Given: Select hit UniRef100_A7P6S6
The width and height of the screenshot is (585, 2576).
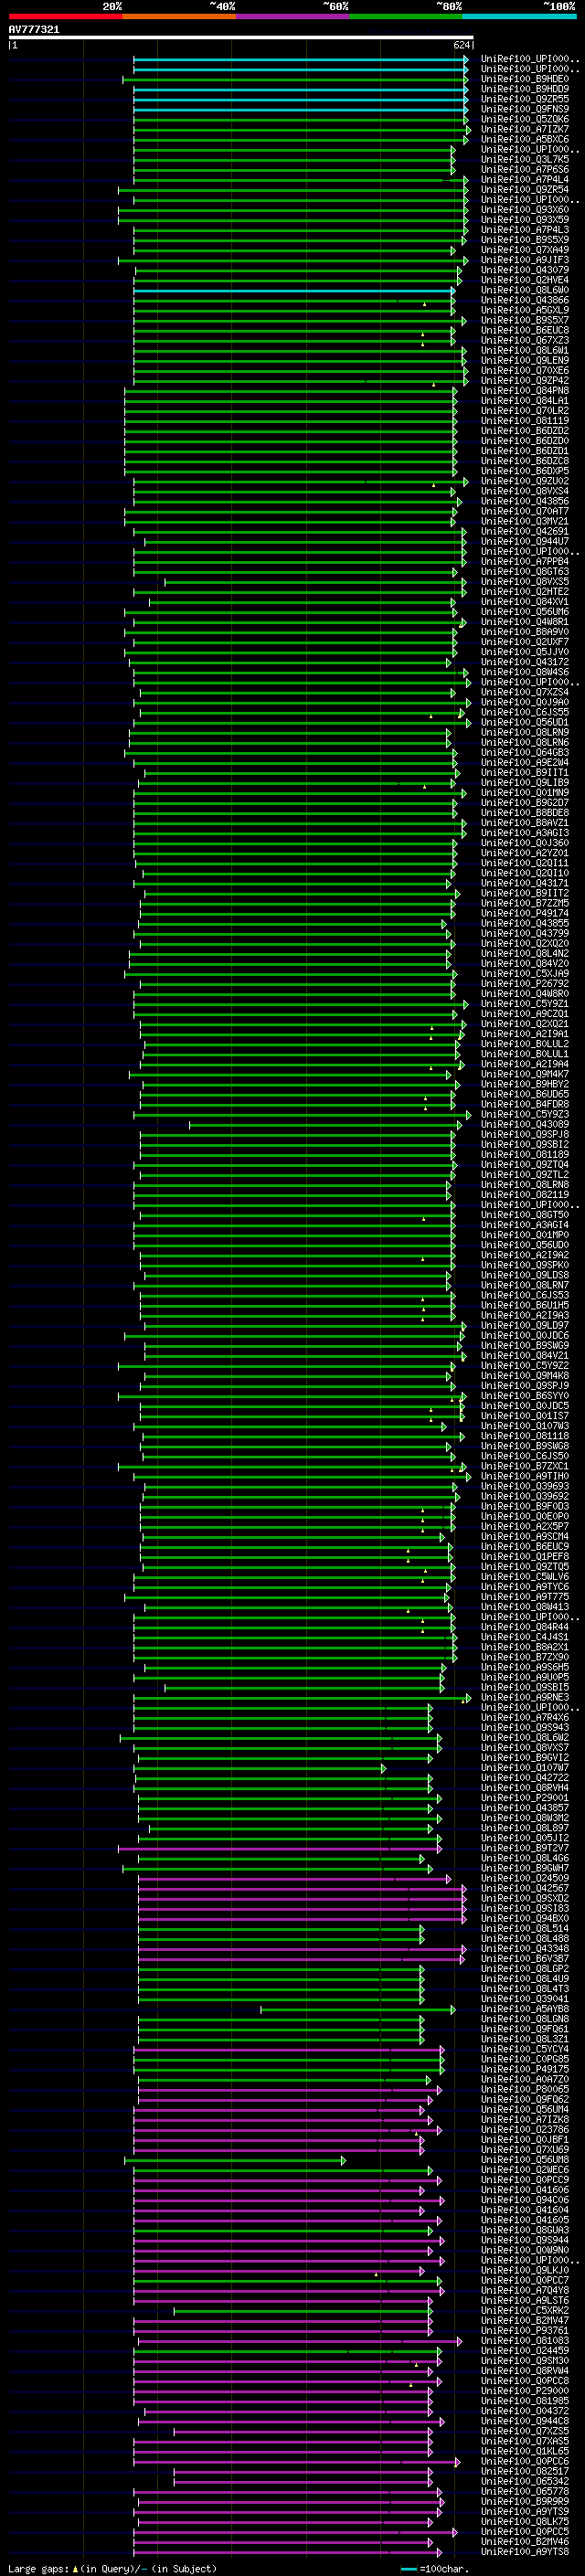Looking at the screenshot, I should [x=524, y=169].
